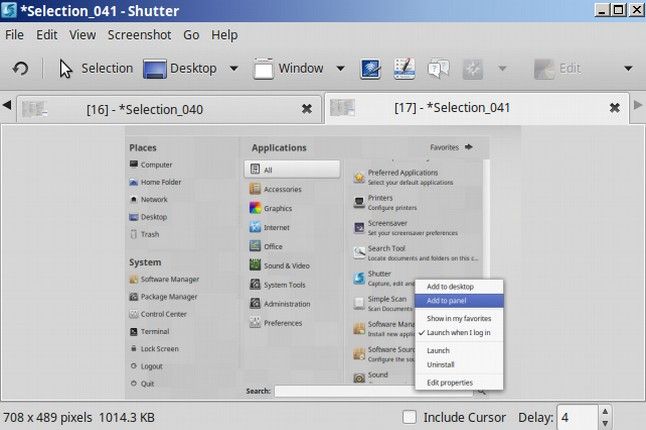646x430 pixels.
Task: Click the Selection_040 tab thumbnail
Action: 34,109
